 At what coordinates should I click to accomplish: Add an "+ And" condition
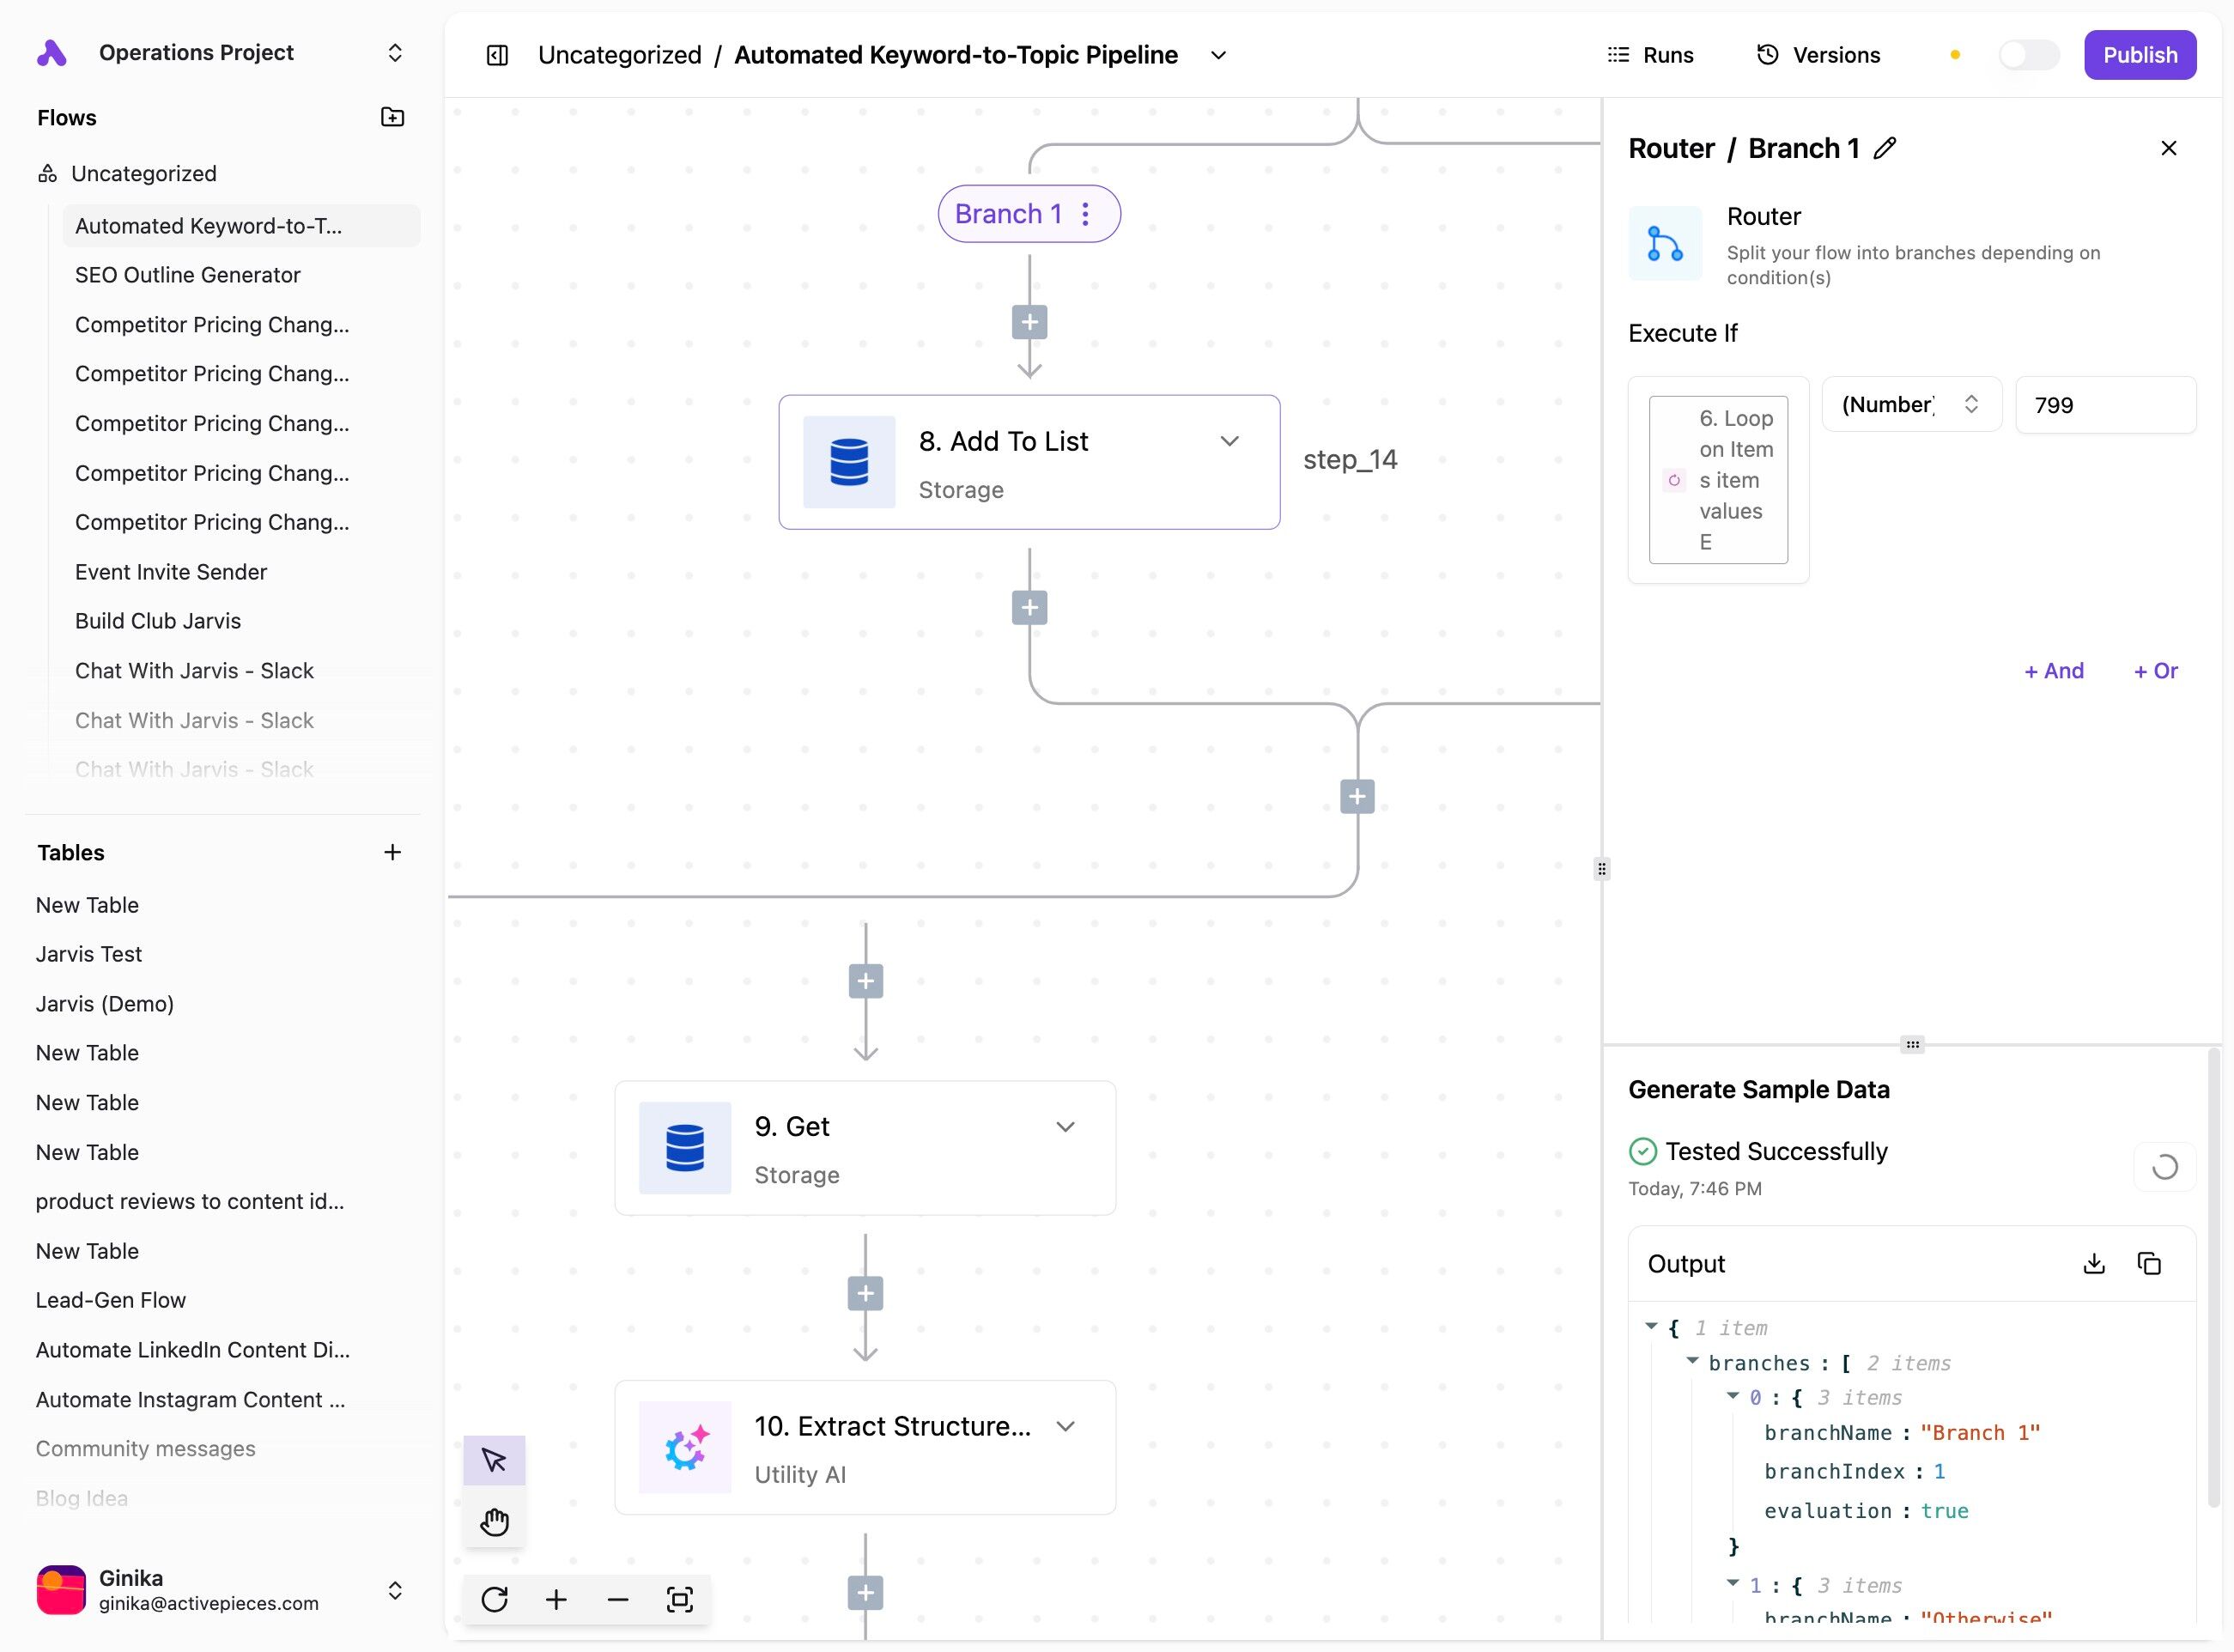click(2053, 671)
